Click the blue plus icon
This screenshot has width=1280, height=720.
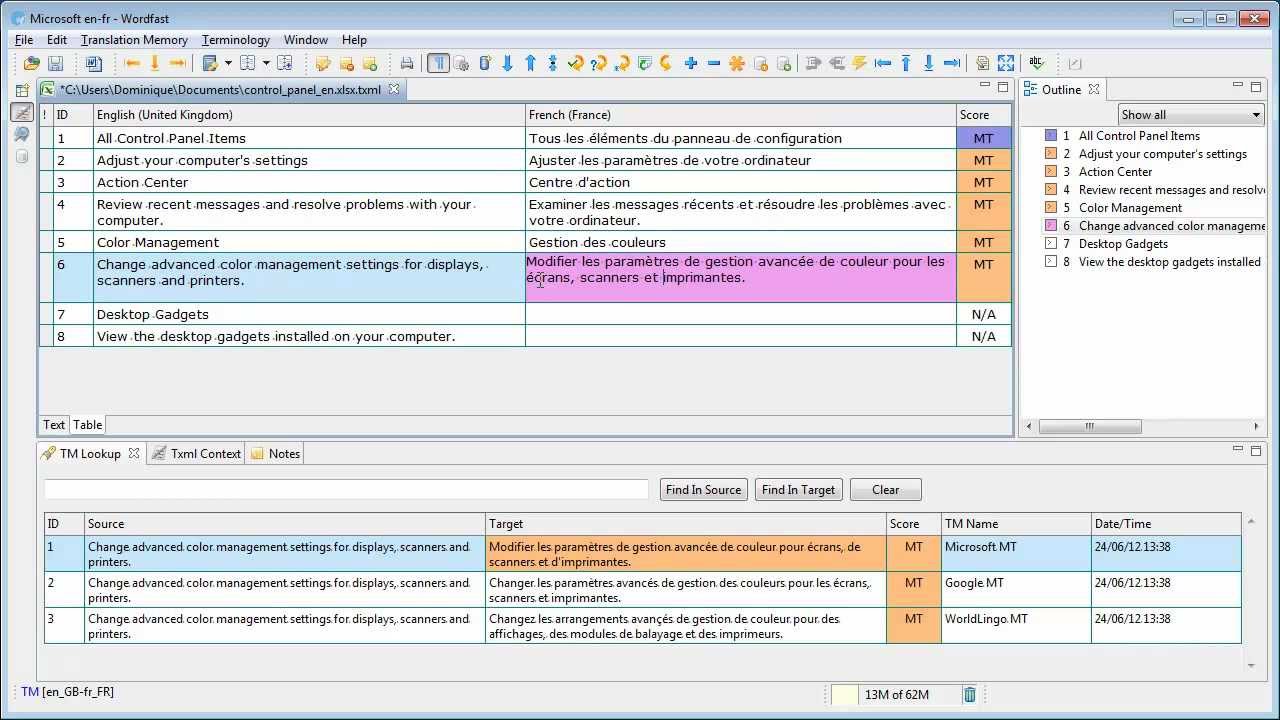(691, 63)
